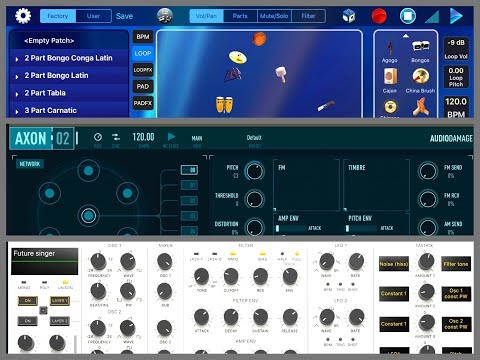Click the volume ramp triangle icon
Screen dimensions: 480x360
pyautogui.click(x=432, y=17)
